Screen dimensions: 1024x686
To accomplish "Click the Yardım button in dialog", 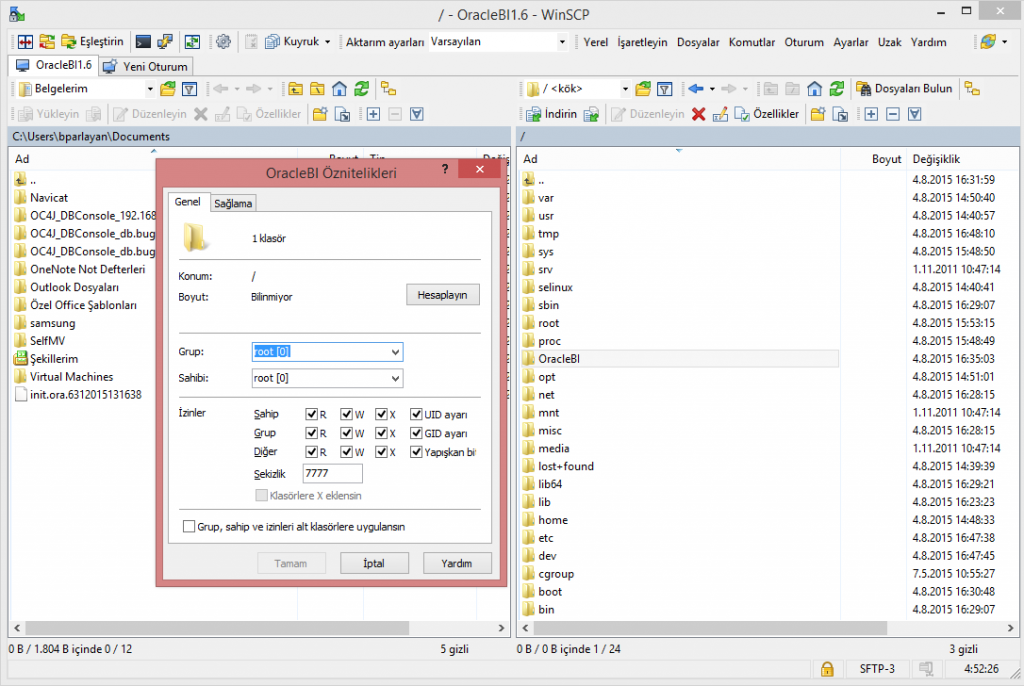I will 456,563.
